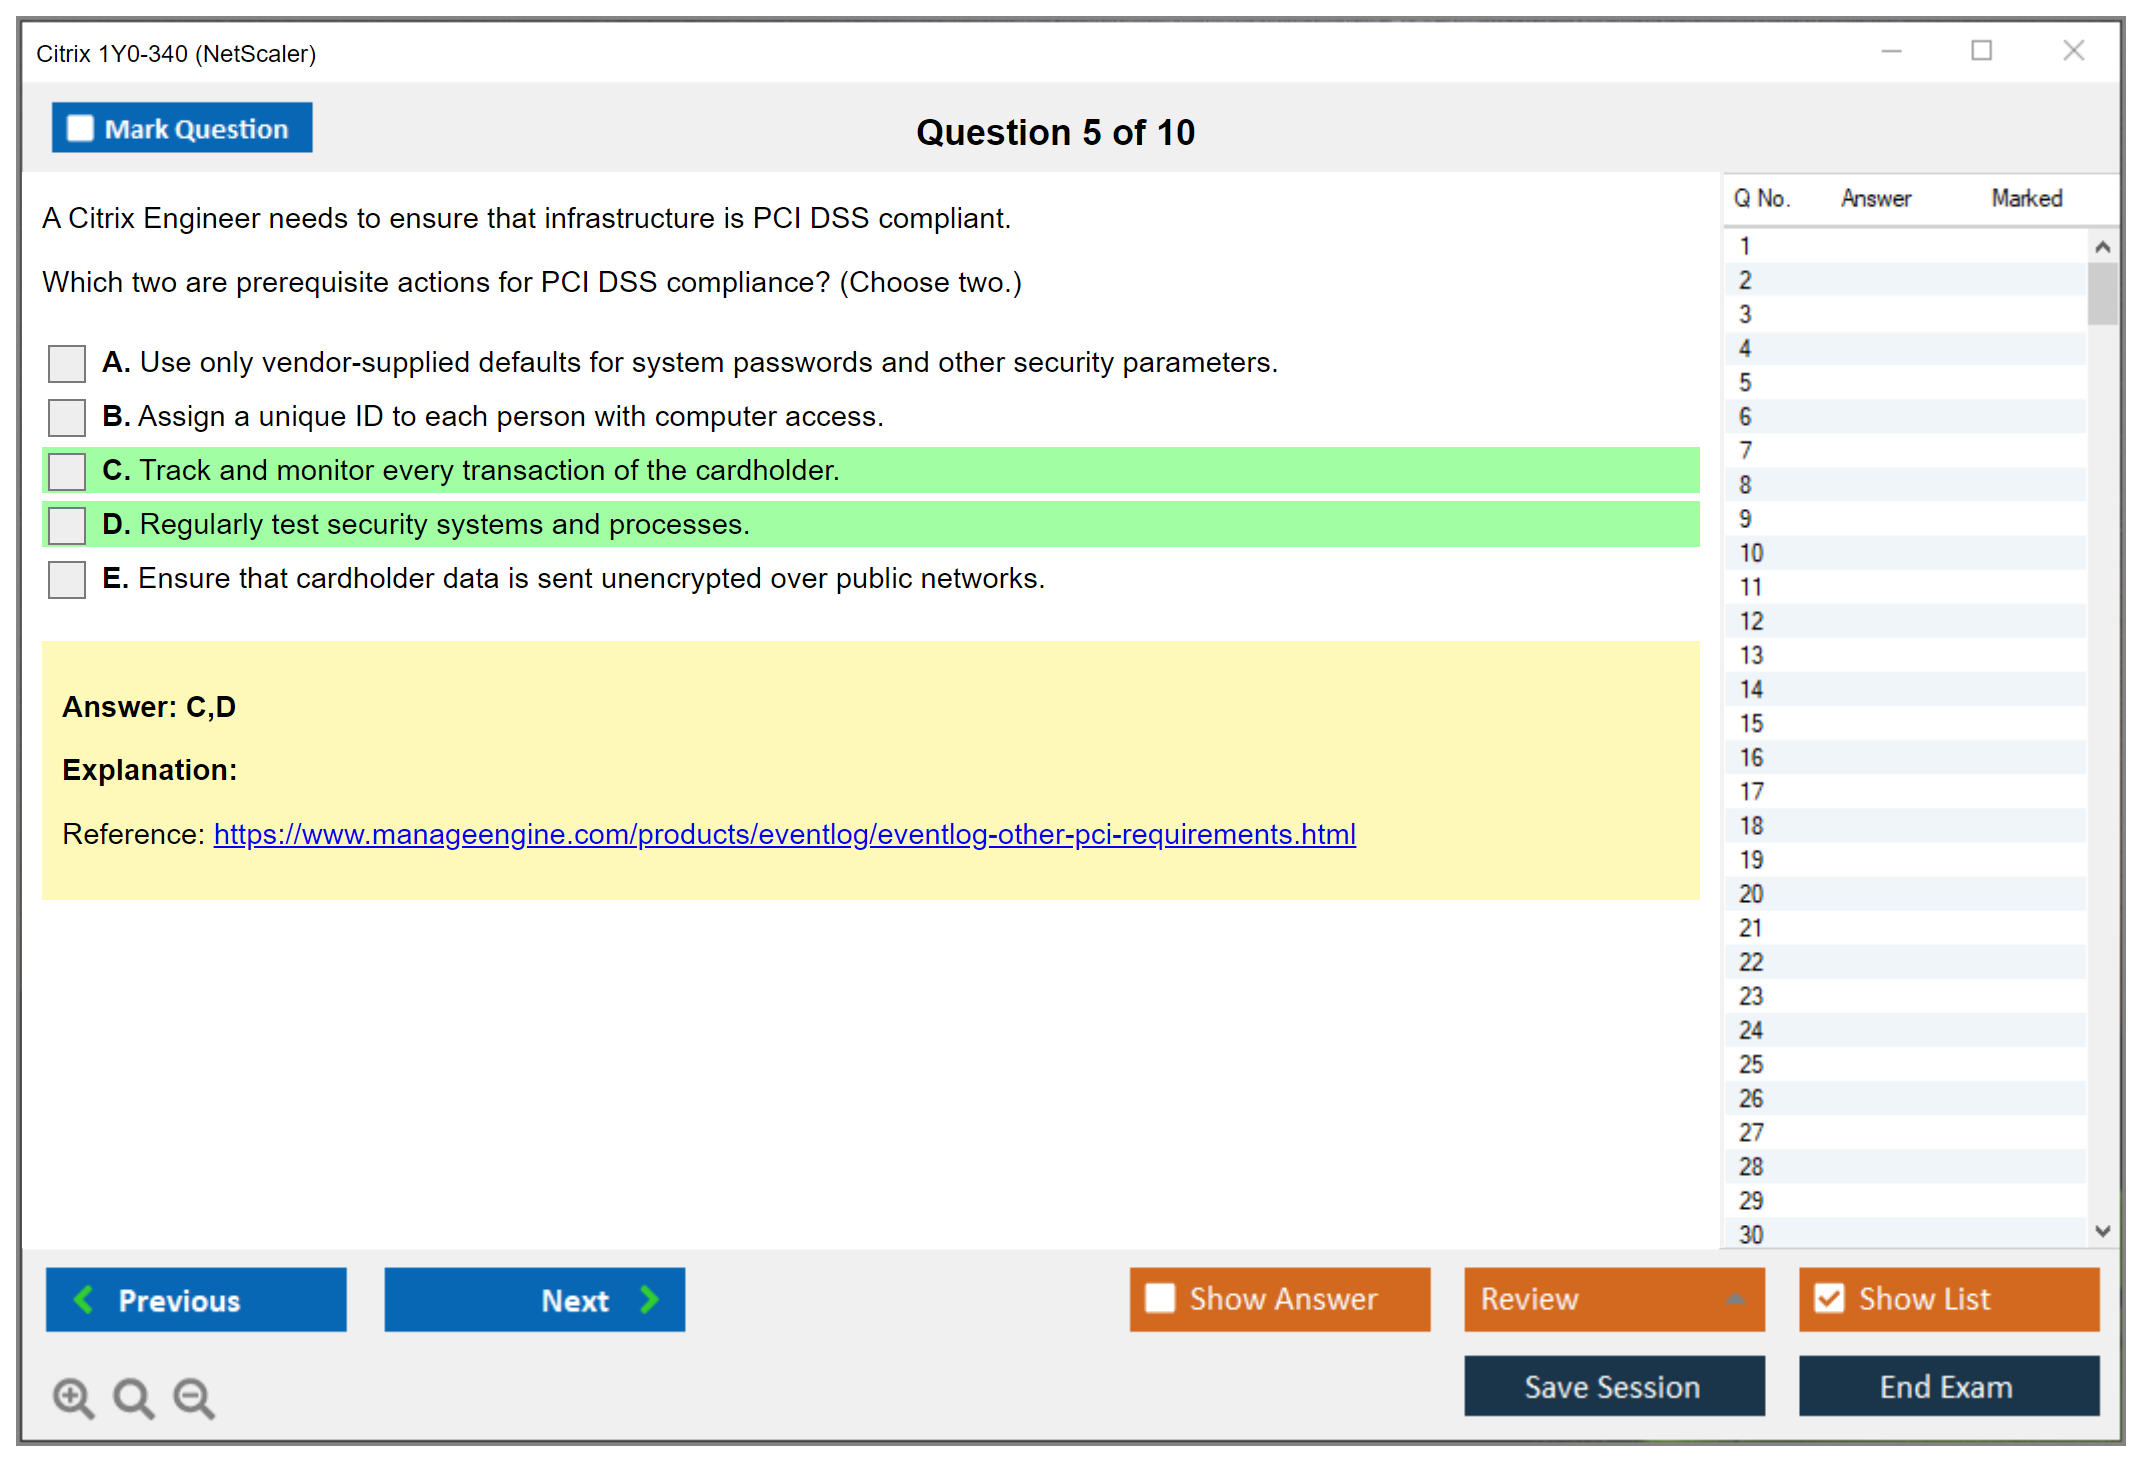Image resolution: width=2150 pixels, height=1470 pixels.
Task: Select checkbox for option C
Action: (67, 471)
